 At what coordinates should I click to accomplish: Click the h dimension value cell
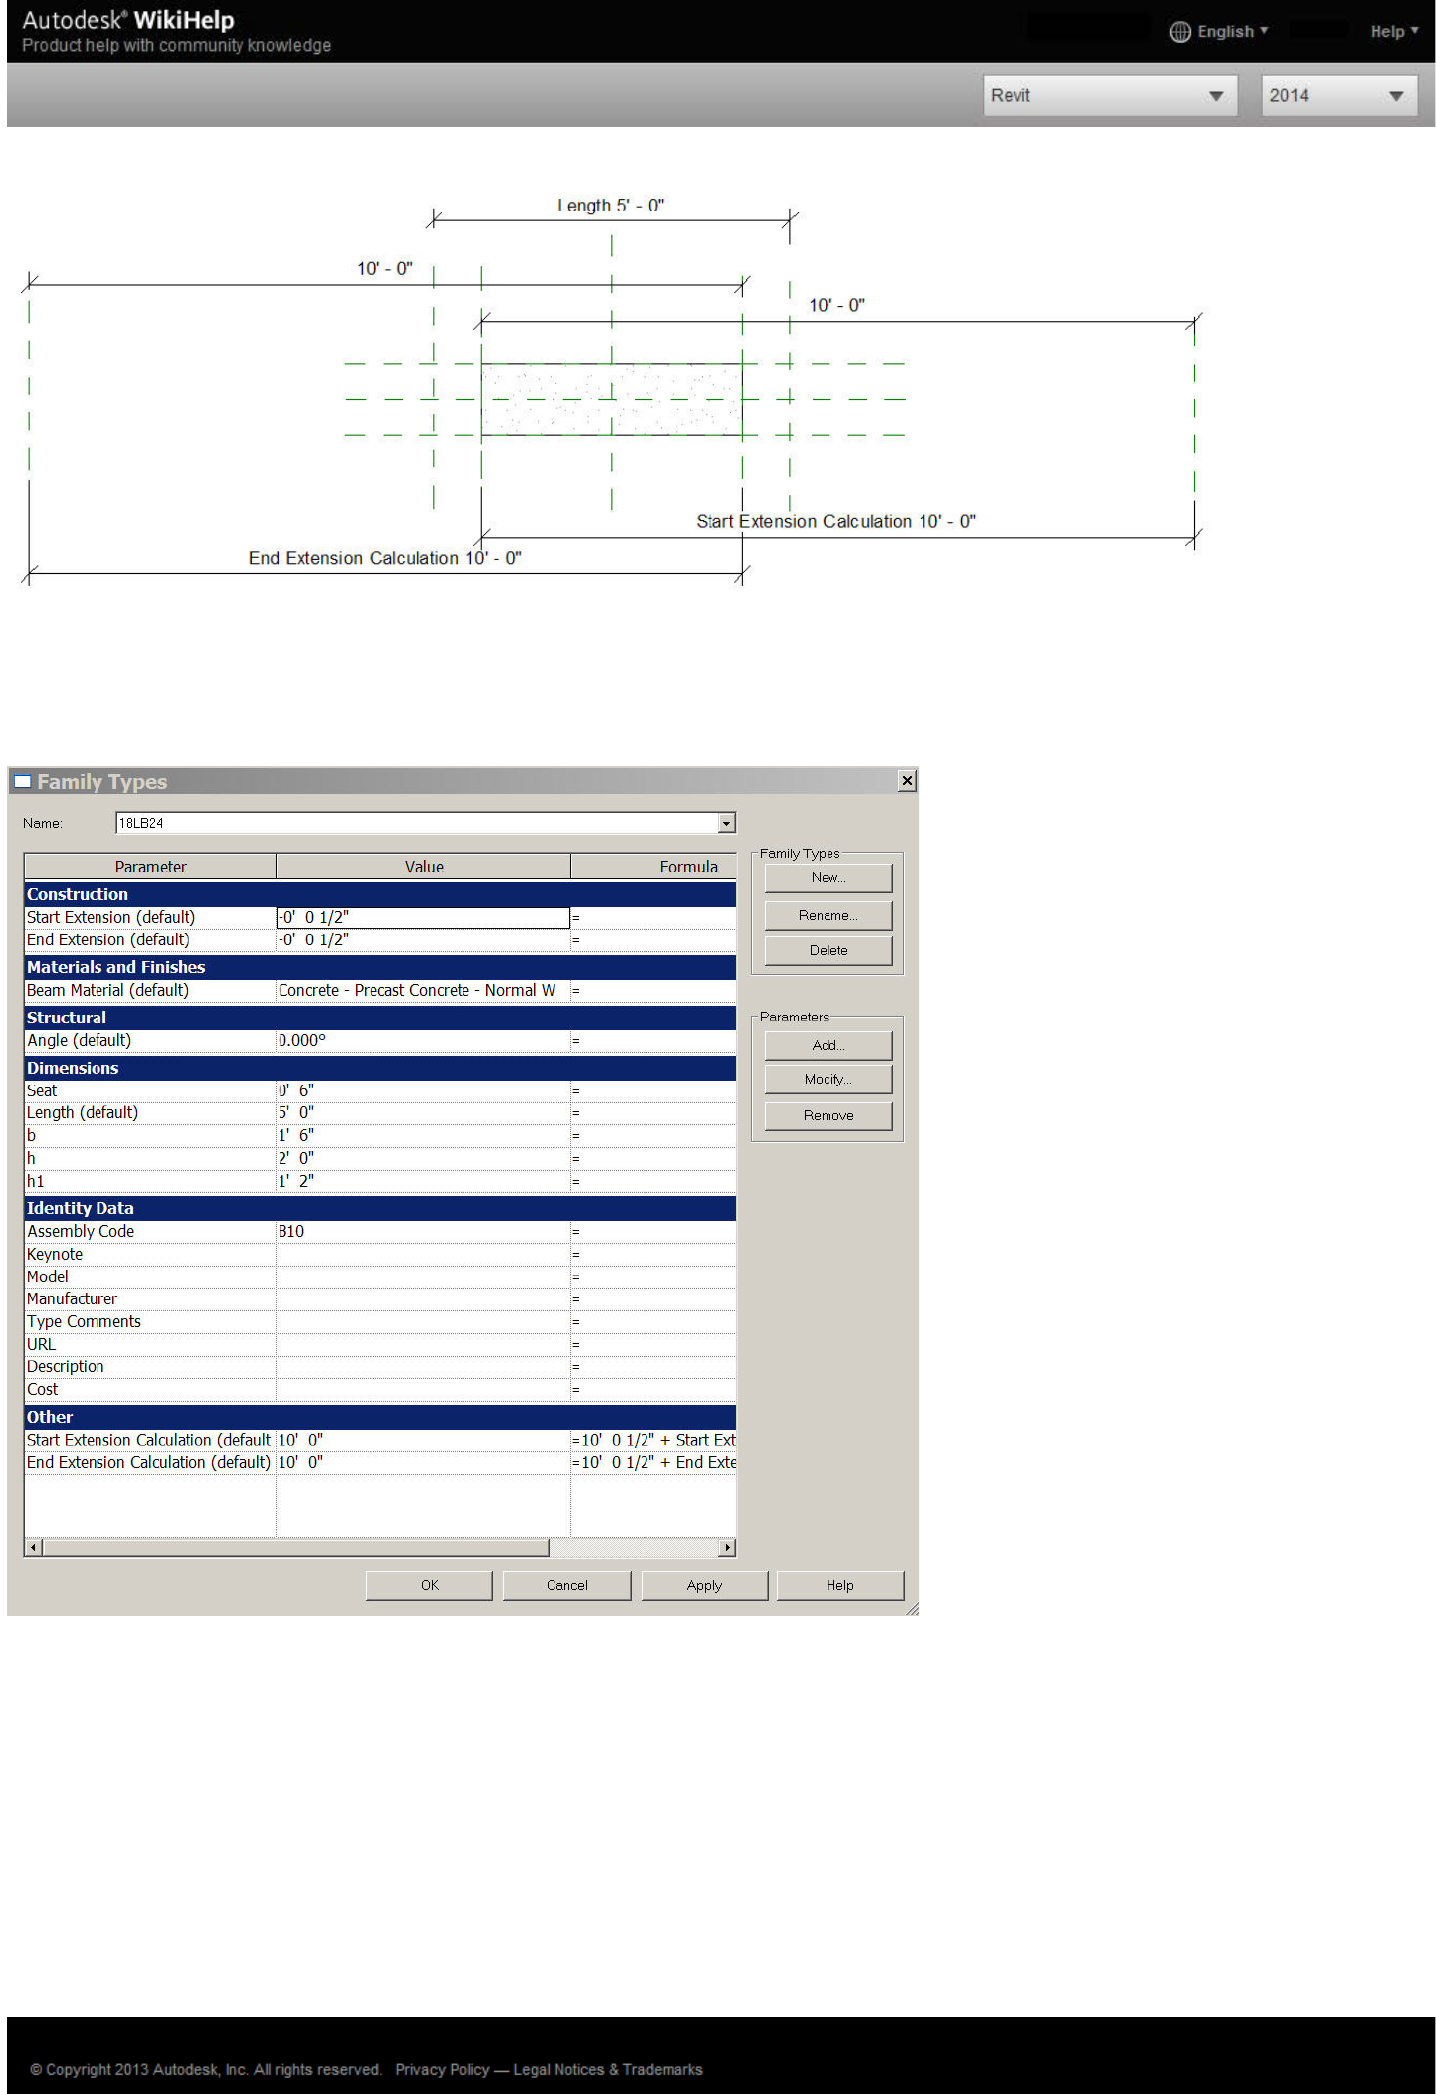(423, 1159)
